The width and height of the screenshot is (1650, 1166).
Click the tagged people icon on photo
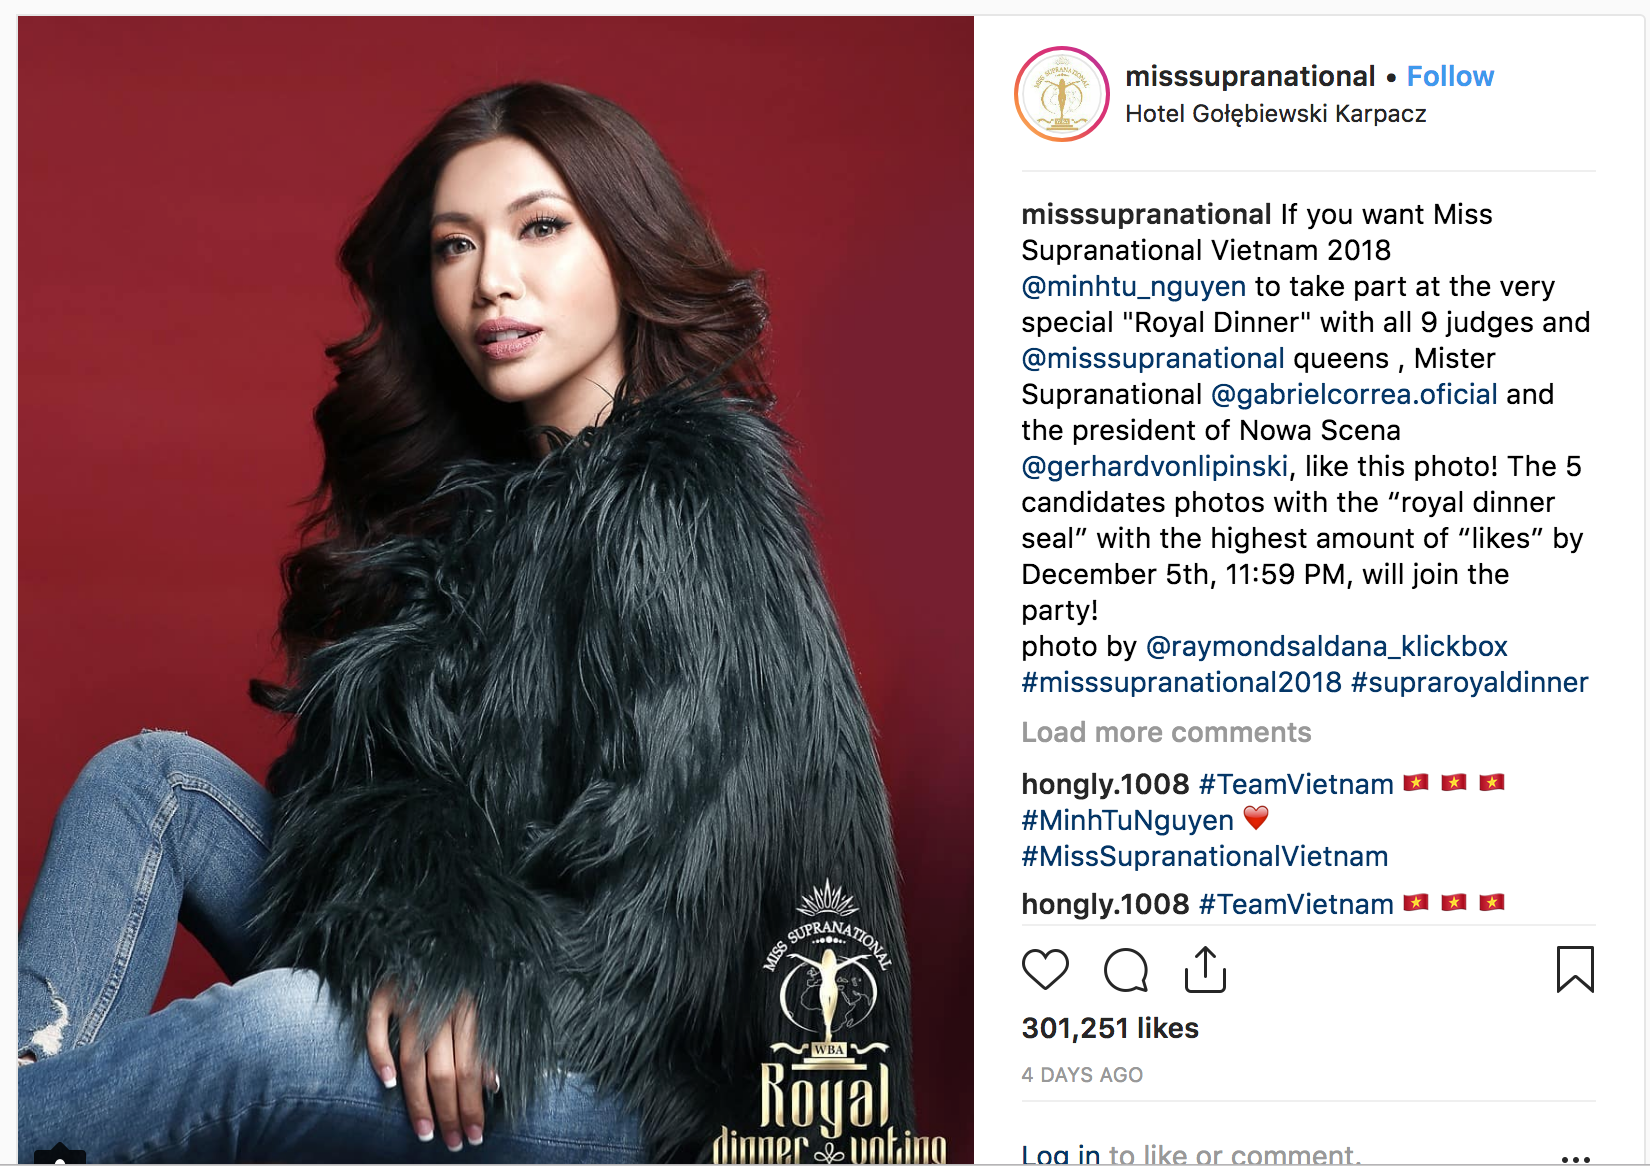(x=60, y=1155)
